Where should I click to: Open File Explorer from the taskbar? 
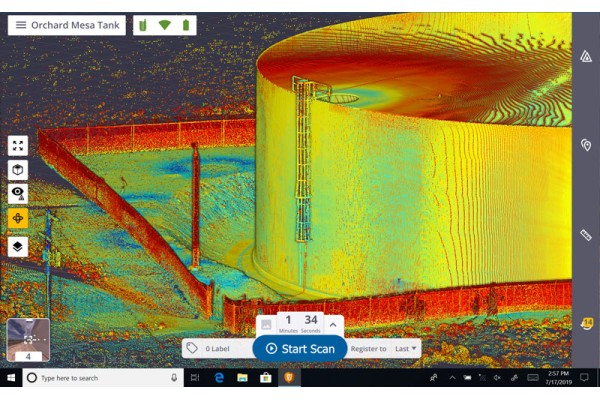[242, 378]
